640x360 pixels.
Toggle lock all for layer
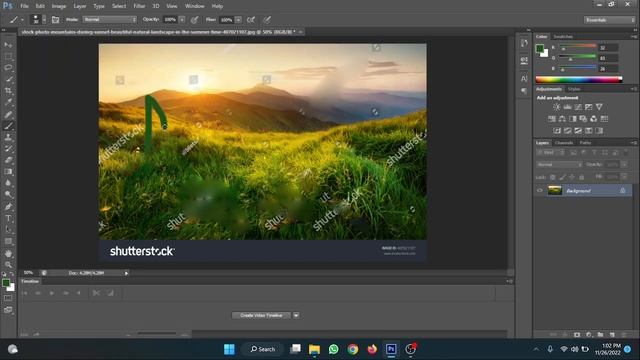[x=582, y=177]
